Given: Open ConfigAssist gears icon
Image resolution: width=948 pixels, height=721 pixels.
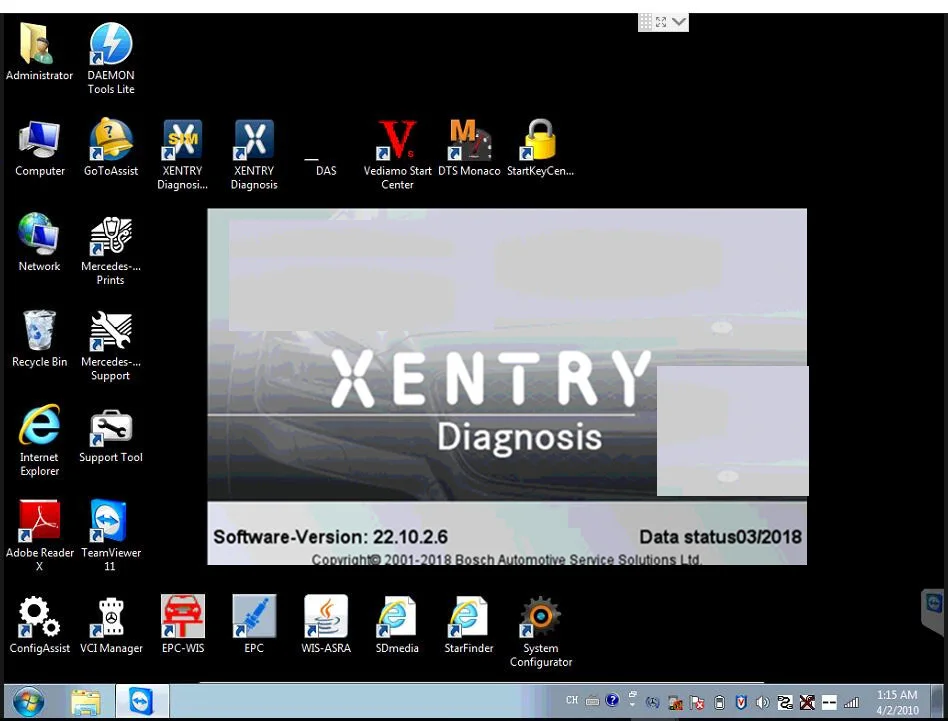Looking at the screenshot, I should 39,624.
